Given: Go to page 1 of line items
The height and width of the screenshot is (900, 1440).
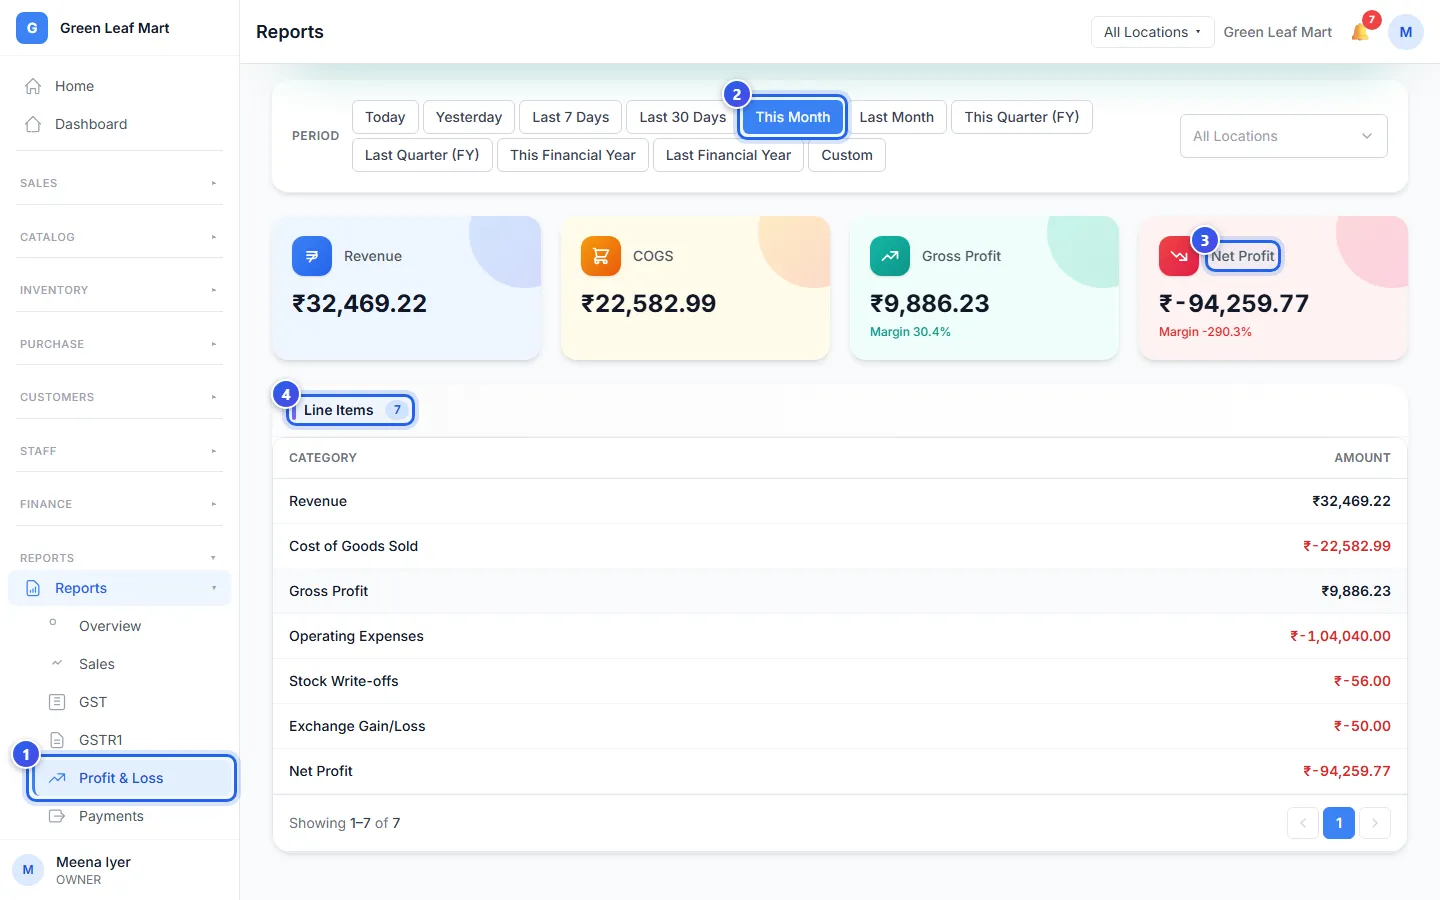Looking at the screenshot, I should pos(1339,823).
